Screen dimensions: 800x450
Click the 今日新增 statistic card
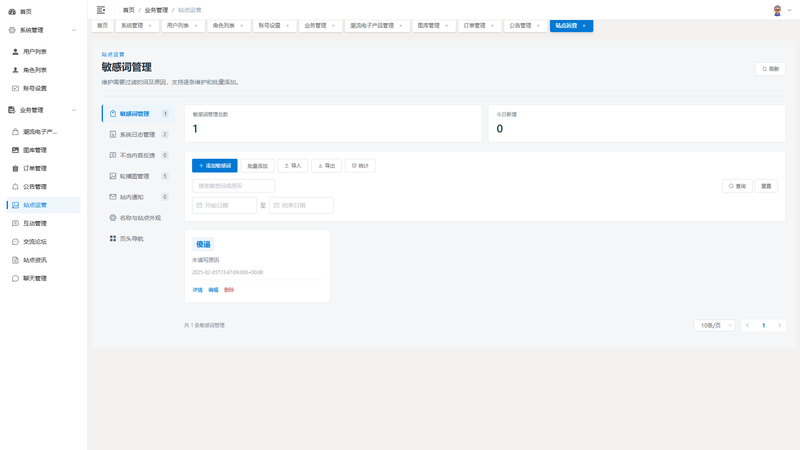[x=637, y=123]
